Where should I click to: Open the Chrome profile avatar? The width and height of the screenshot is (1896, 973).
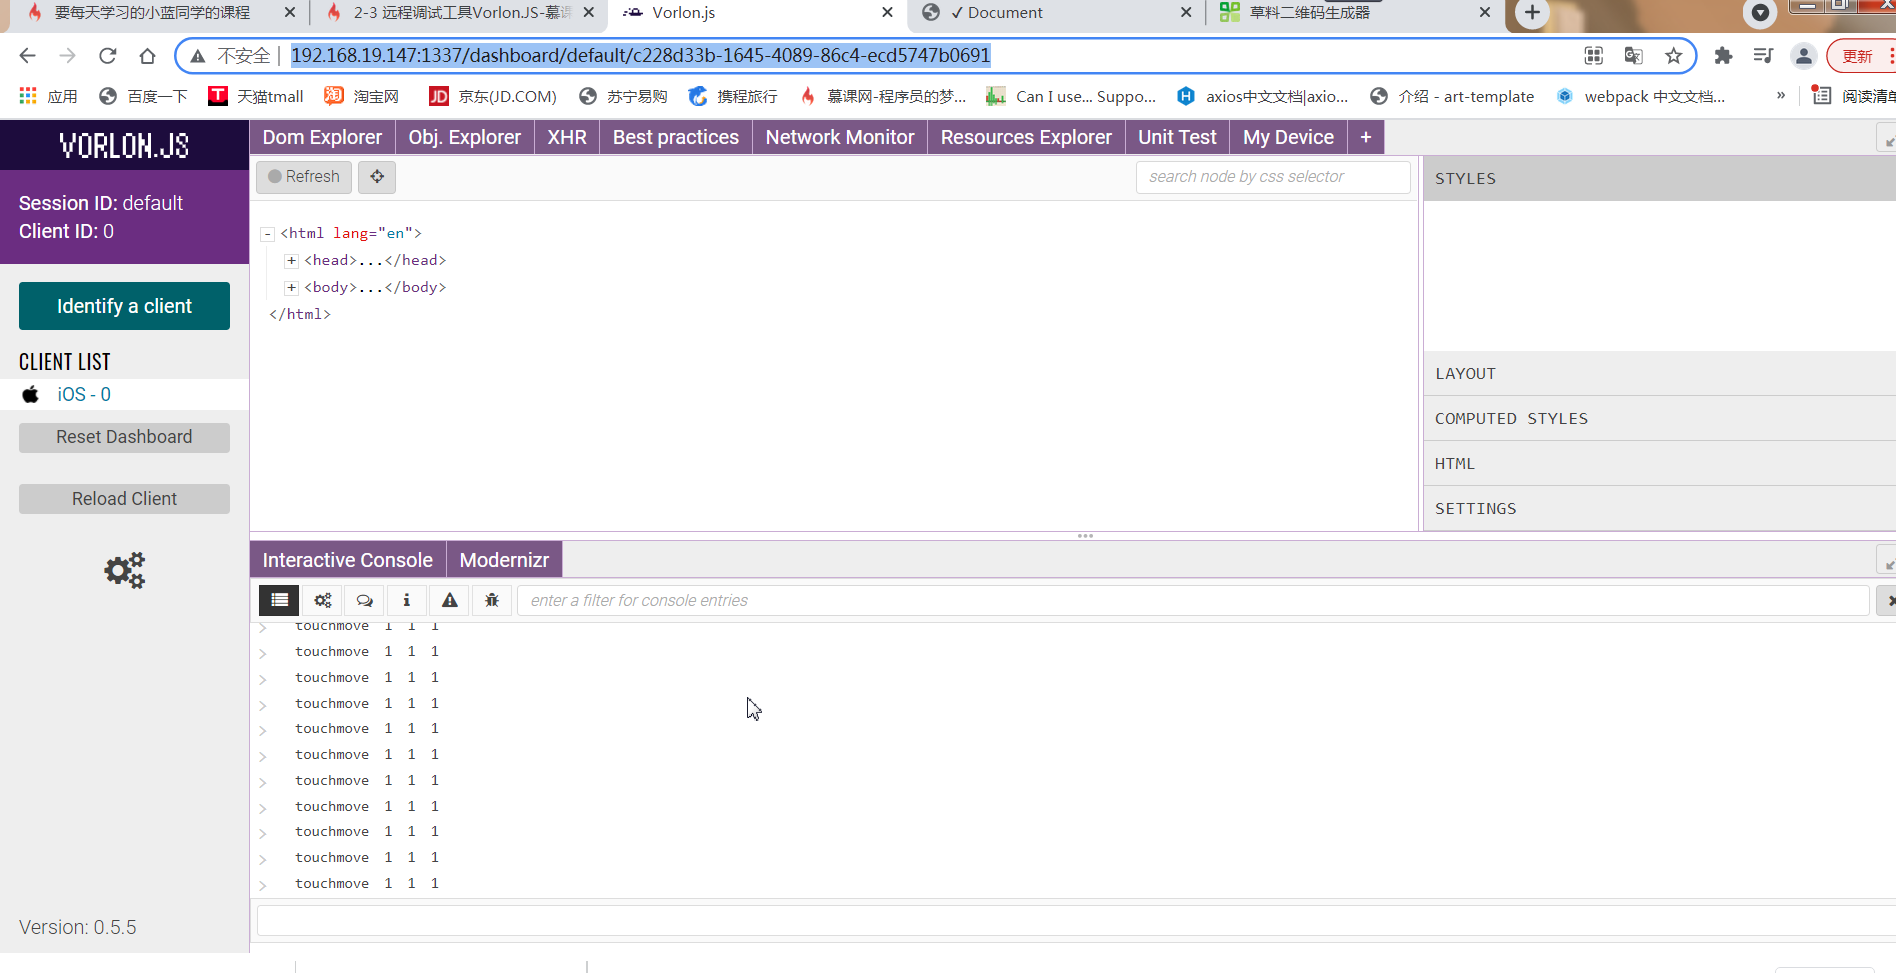click(x=1803, y=56)
